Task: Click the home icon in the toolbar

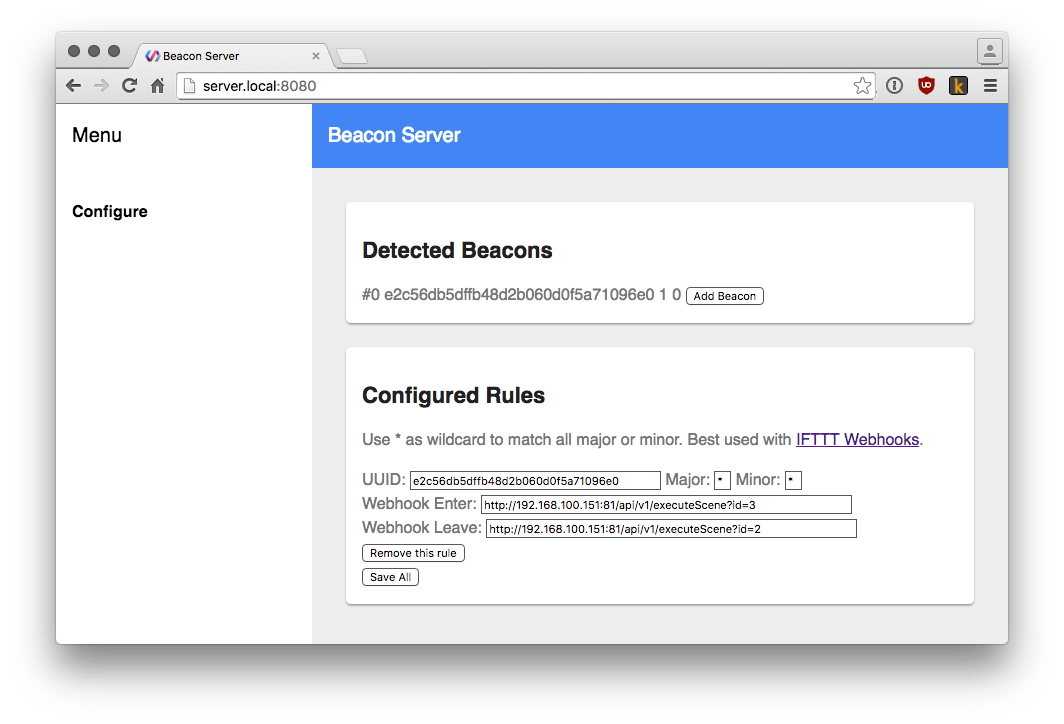Action: [157, 85]
